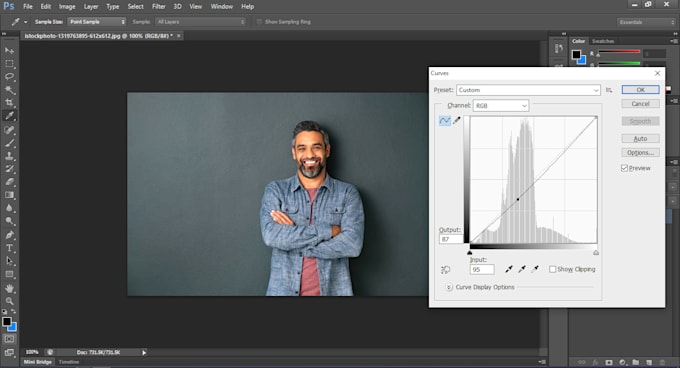Choose the pencil draw tool in Curves
The height and width of the screenshot is (368, 680).
(x=457, y=120)
